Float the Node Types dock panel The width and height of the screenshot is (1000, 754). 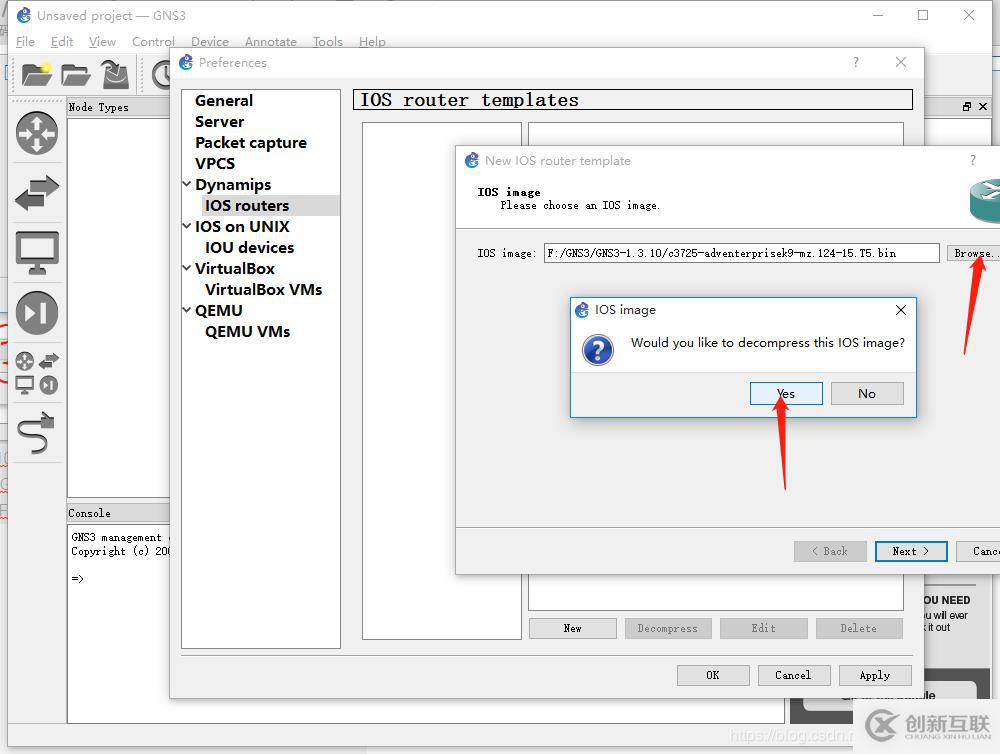click(967, 107)
